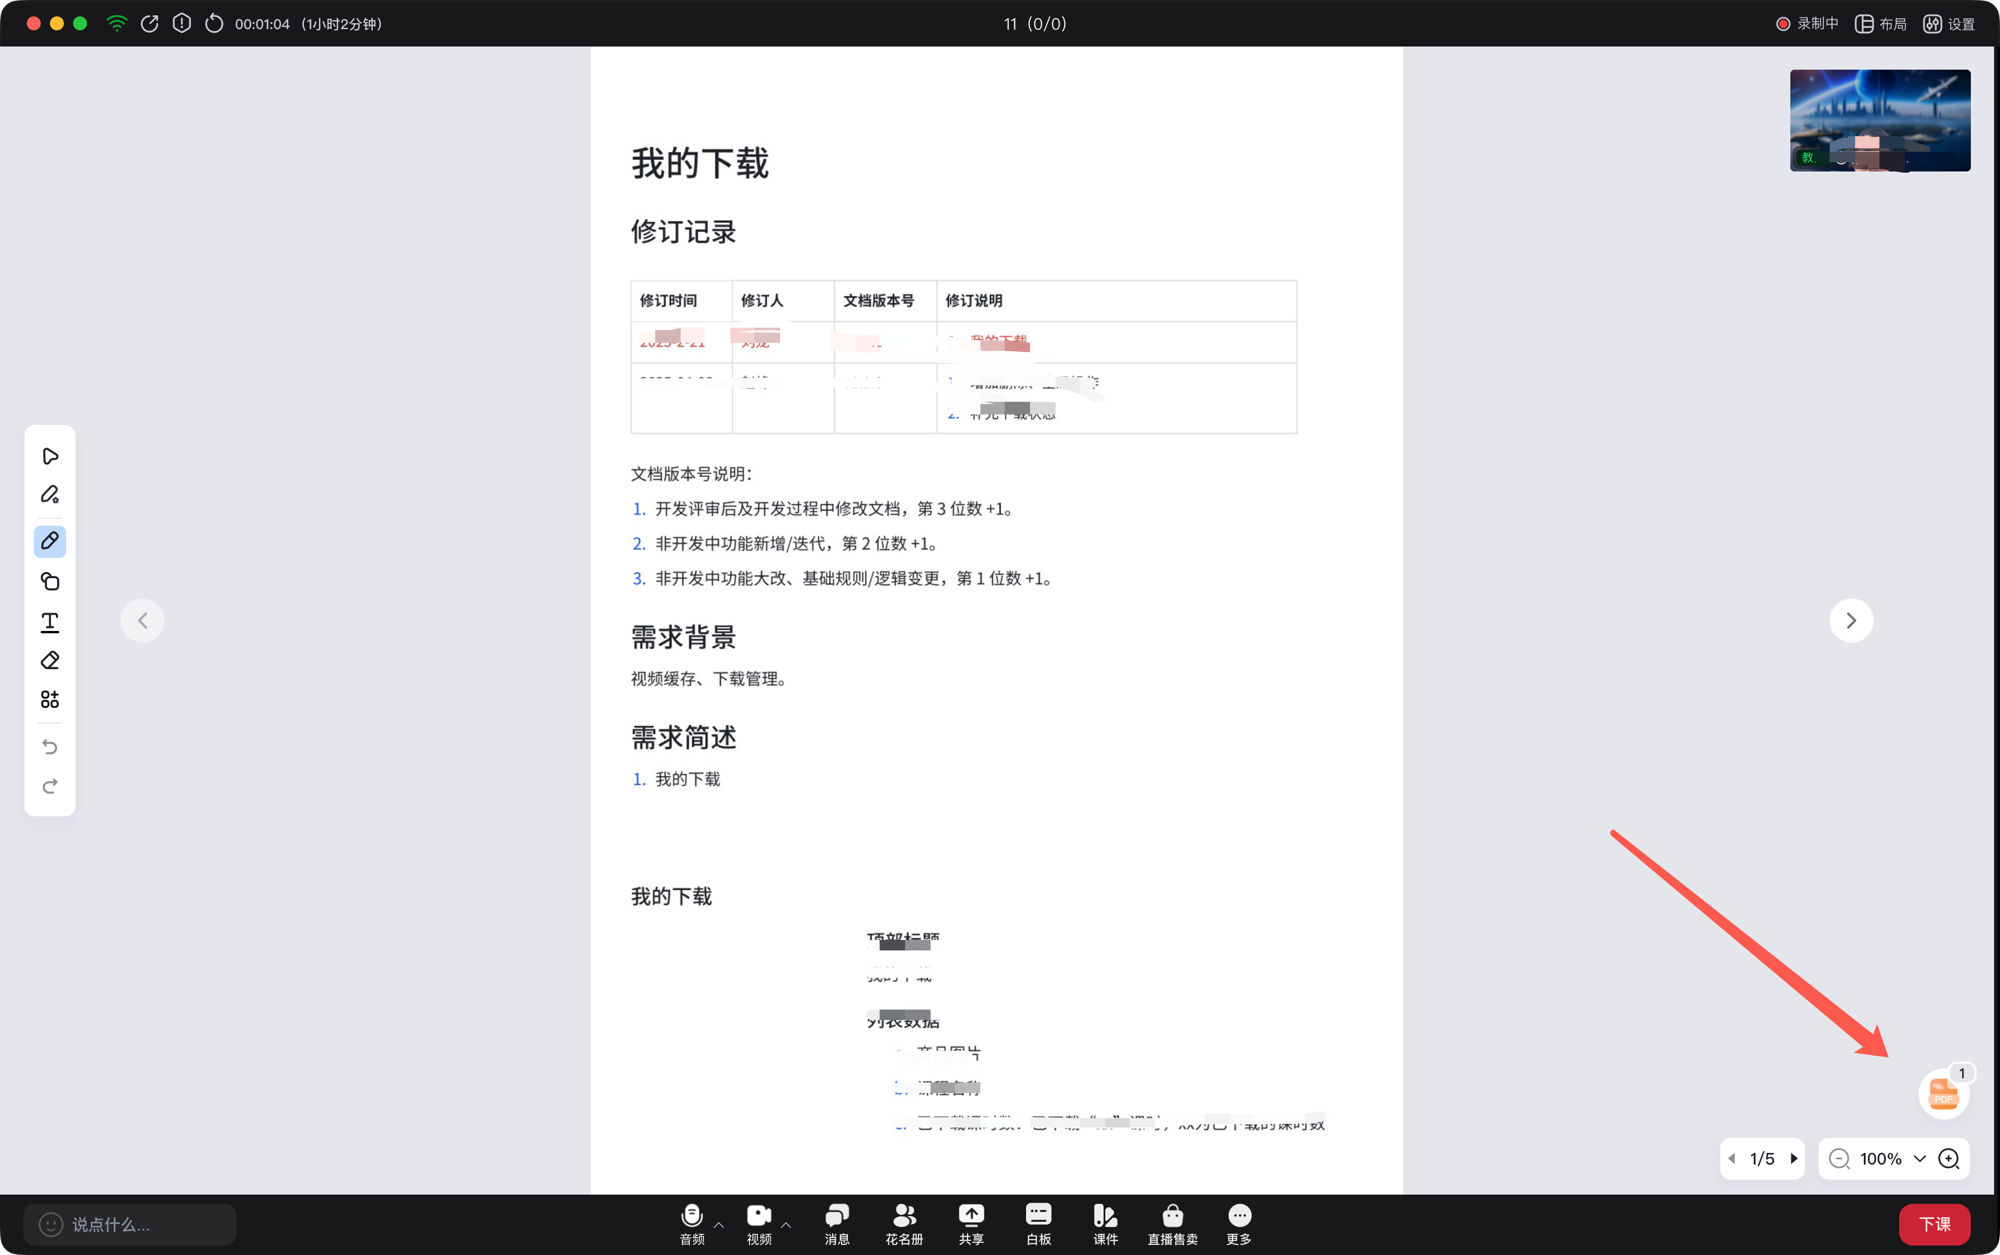Redo the last annotation
The width and height of the screenshot is (2000, 1255).
[50, 787]
